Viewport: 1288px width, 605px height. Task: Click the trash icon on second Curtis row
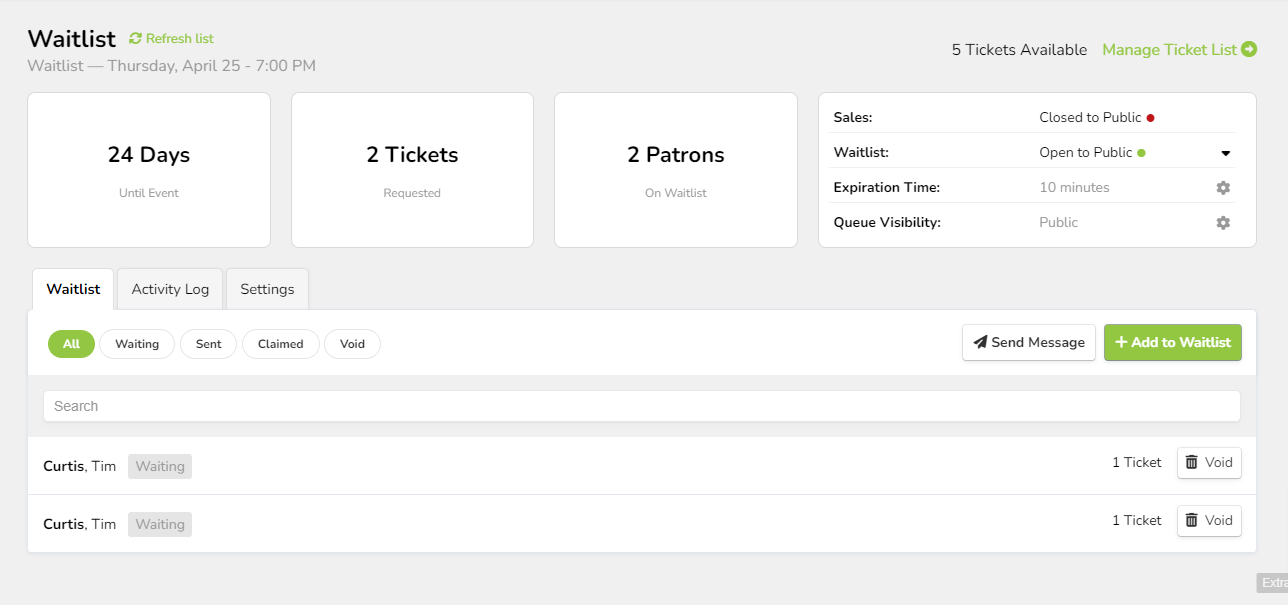(x=1192, y=520)
